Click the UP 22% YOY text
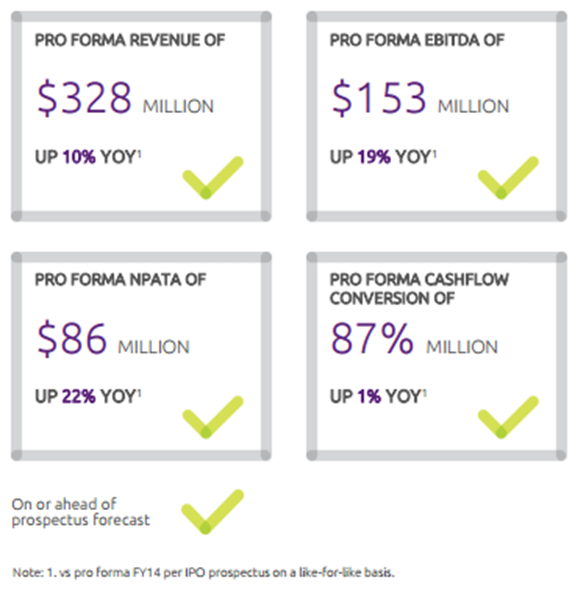The image size is (586, 594). click(88, 397)
